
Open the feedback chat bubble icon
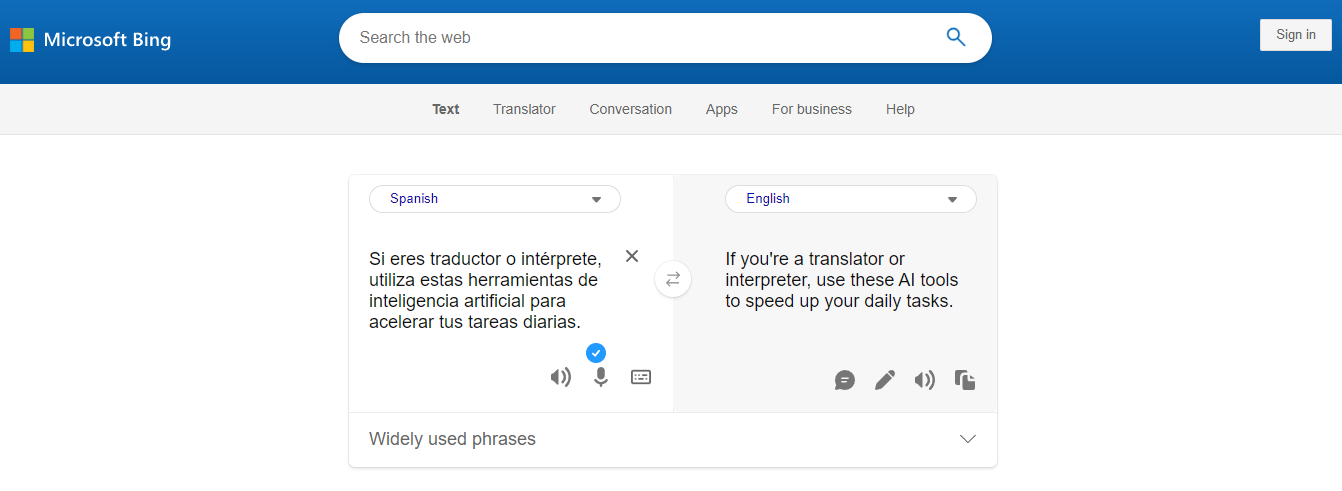845,380
